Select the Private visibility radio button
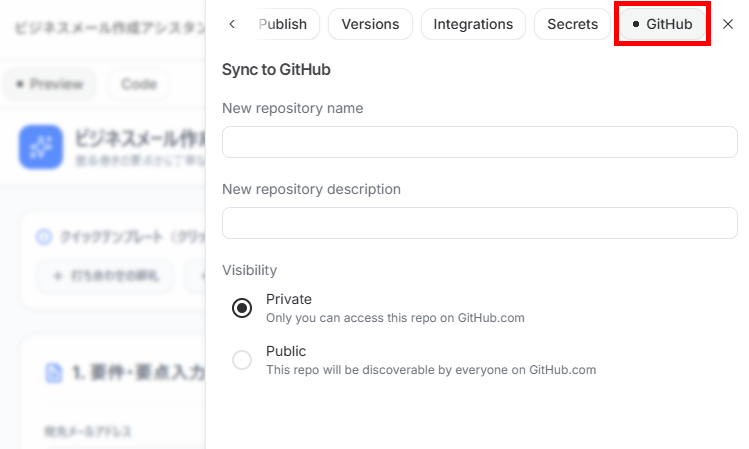 coord(242,308)
